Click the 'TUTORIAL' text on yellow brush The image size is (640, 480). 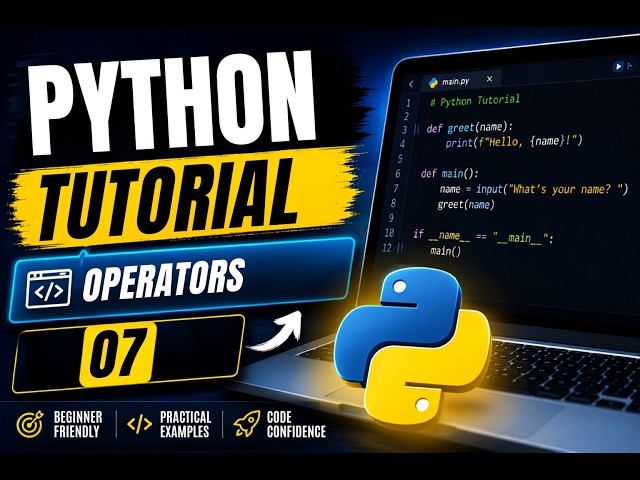[169, 200]
